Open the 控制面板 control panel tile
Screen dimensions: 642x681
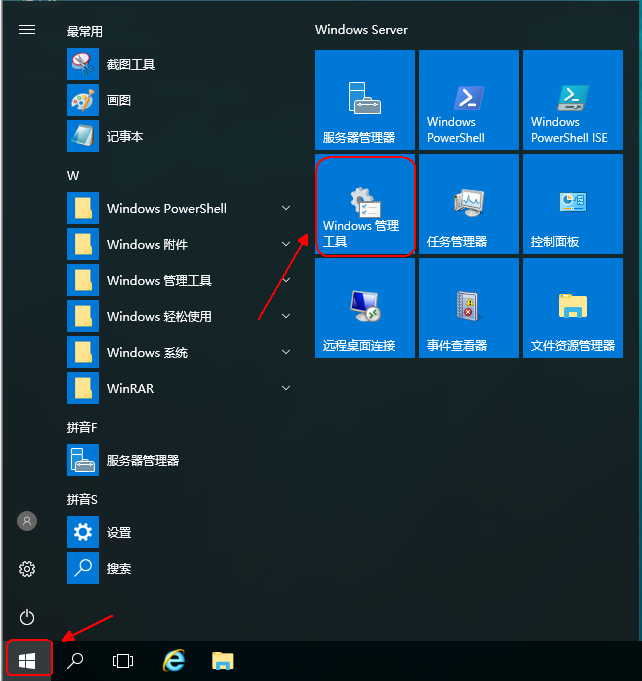point(573,204)
